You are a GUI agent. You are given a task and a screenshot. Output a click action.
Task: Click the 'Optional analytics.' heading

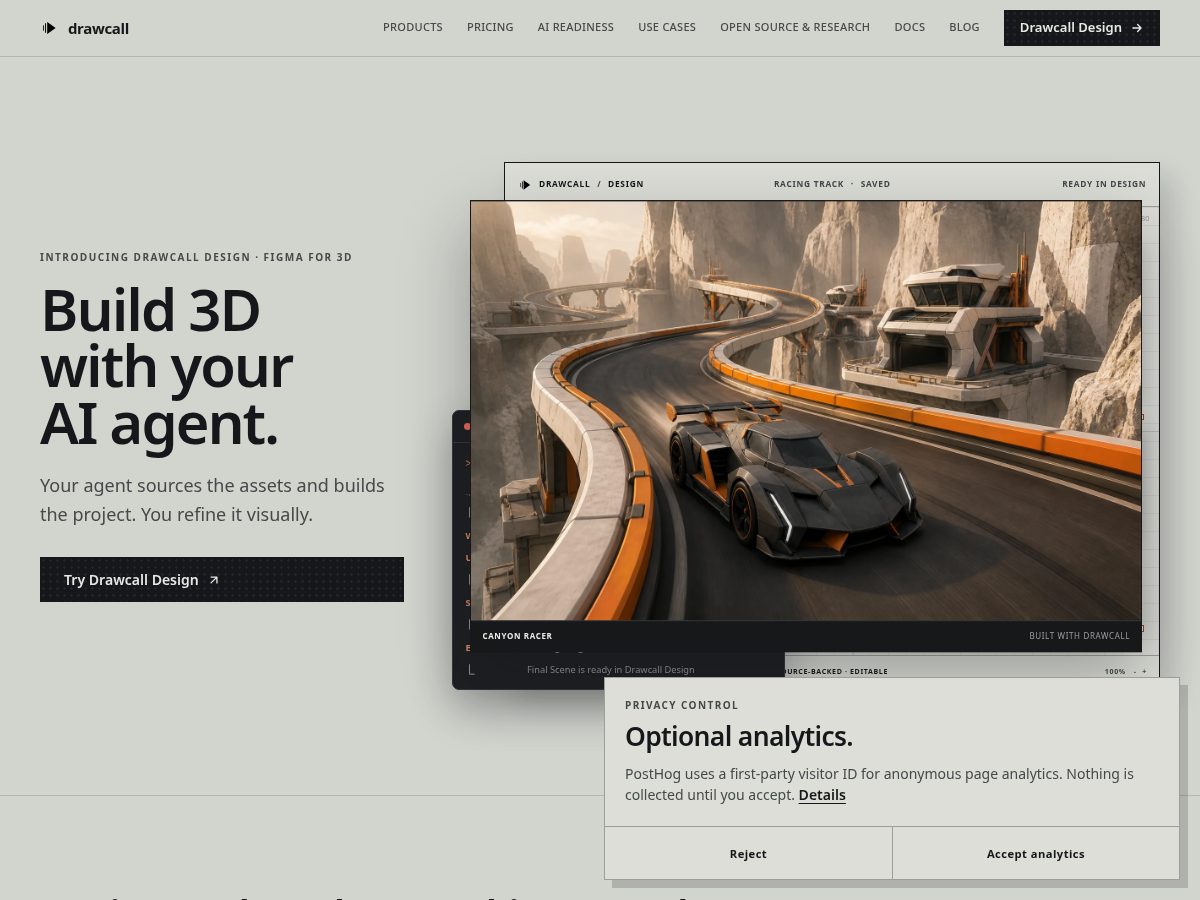(x=739, y=737)
